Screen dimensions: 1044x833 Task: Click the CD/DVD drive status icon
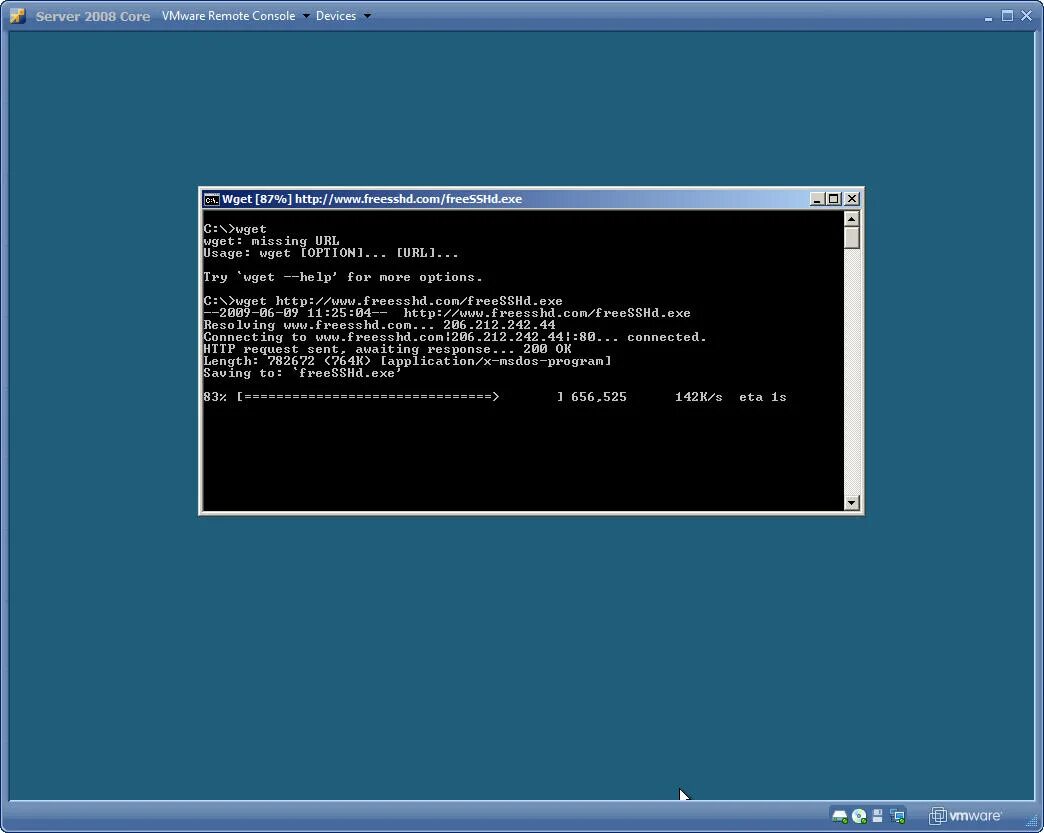tap(859, 816)
